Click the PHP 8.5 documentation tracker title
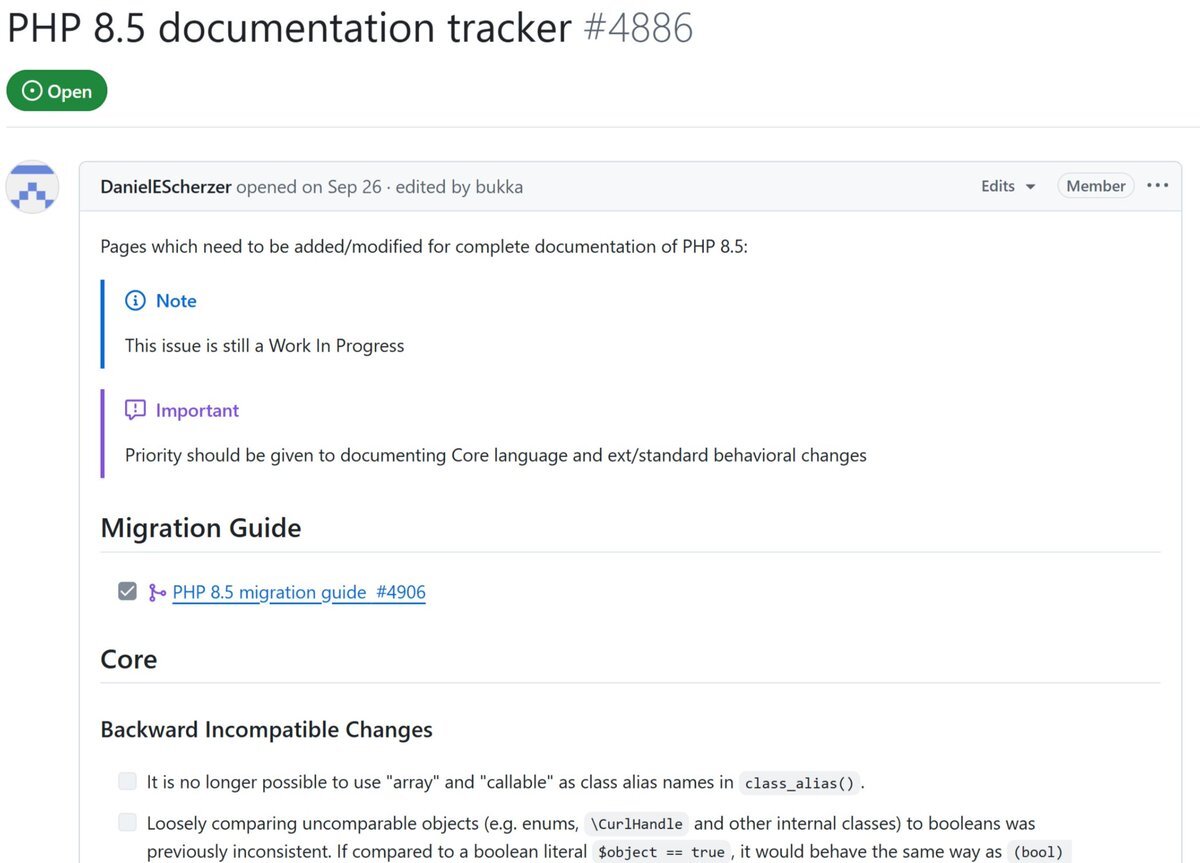 (289, 28)
